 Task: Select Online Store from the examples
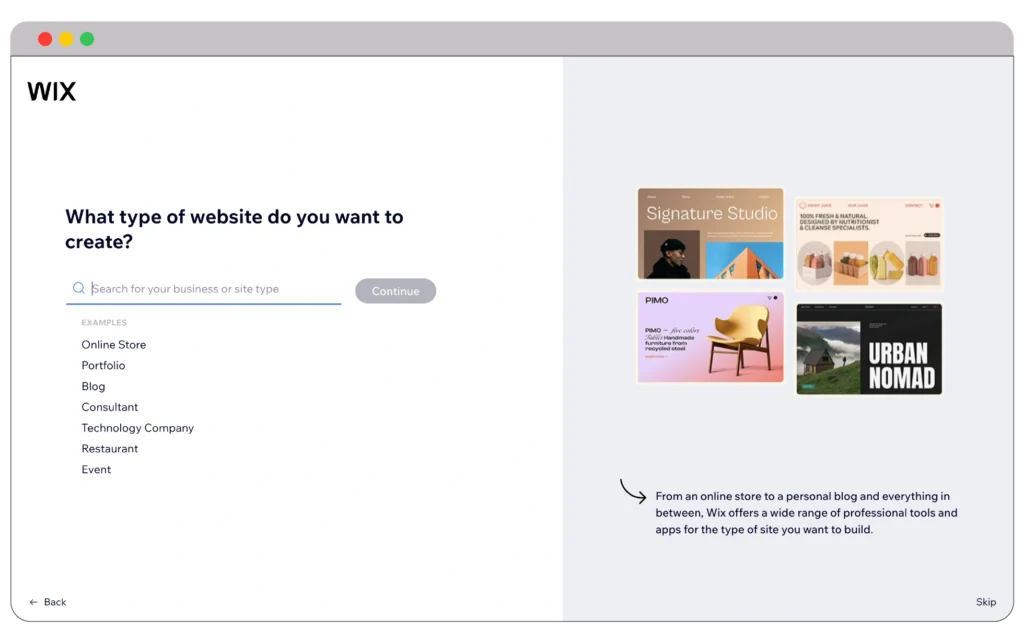113,344
